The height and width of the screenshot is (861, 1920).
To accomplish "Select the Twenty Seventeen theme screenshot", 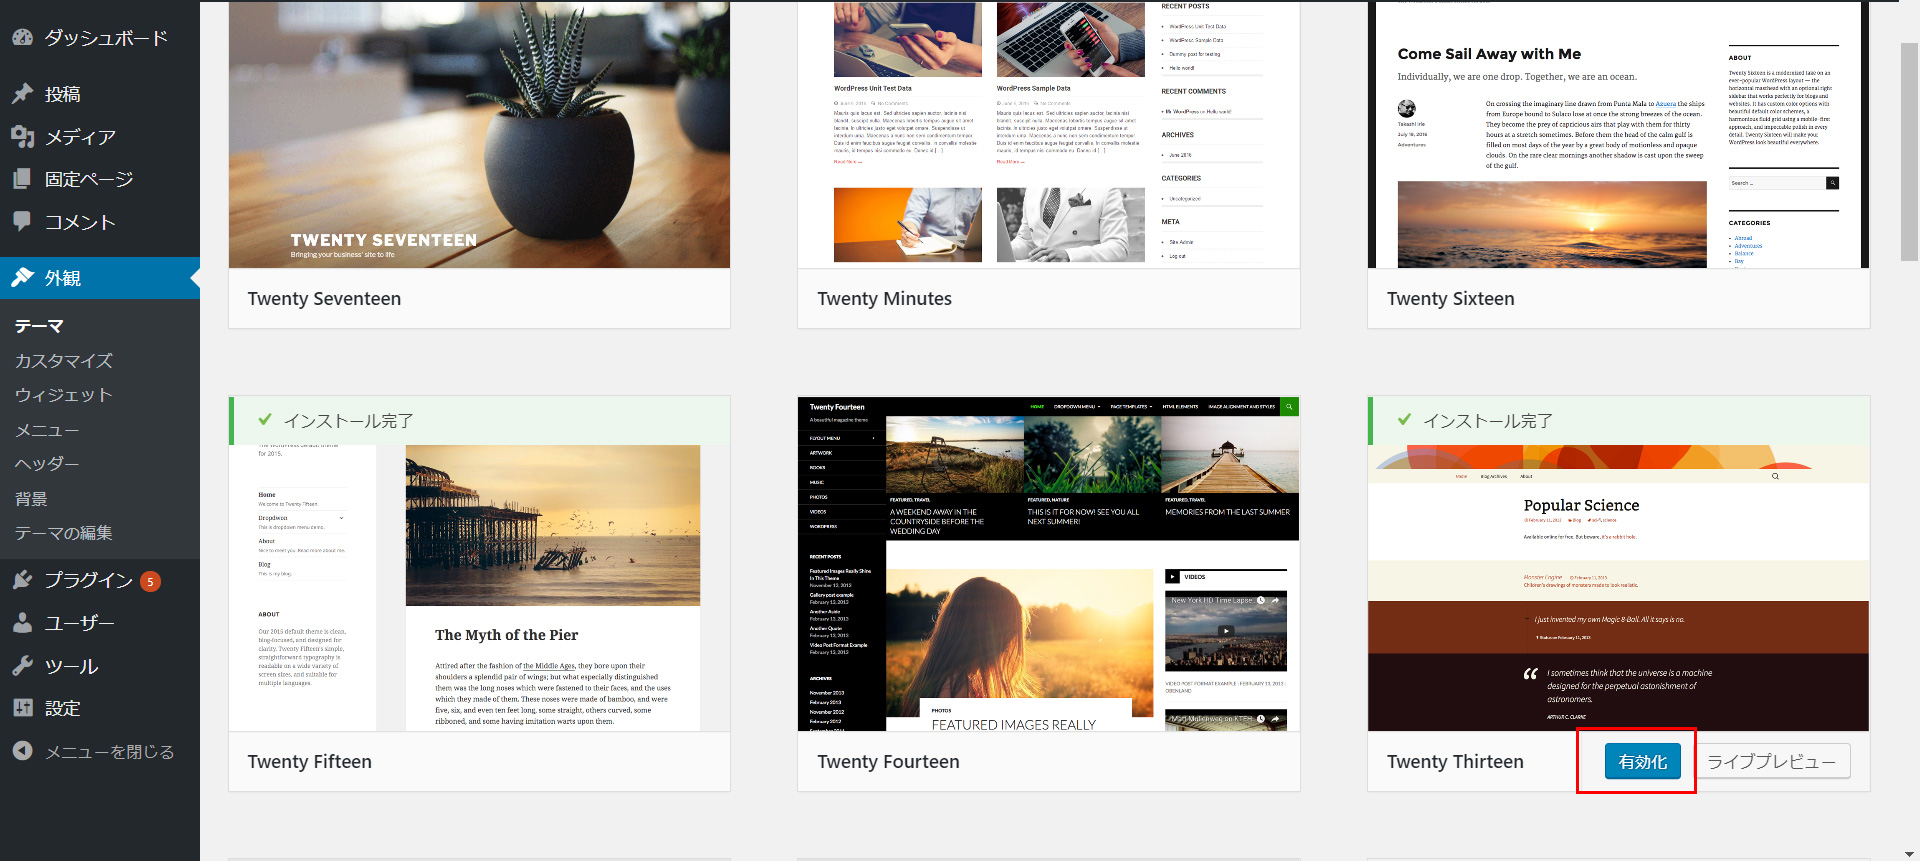I will [479, 135].
